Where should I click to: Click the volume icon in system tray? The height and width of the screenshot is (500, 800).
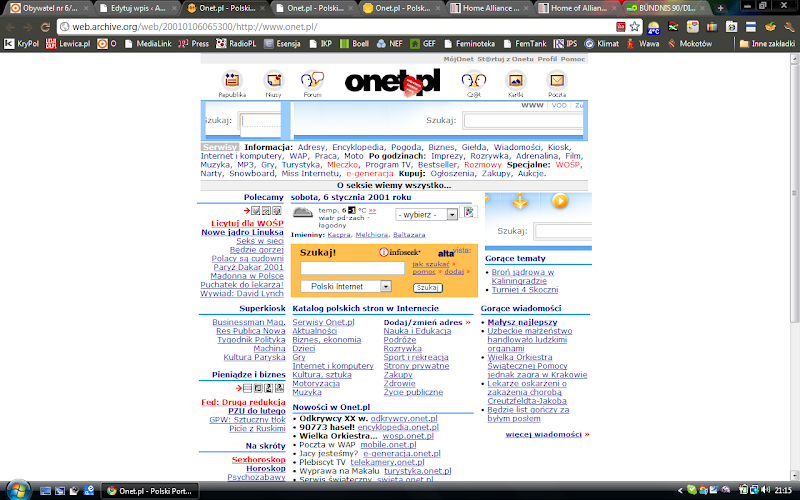pyautogui.click(x=765, y=490)
